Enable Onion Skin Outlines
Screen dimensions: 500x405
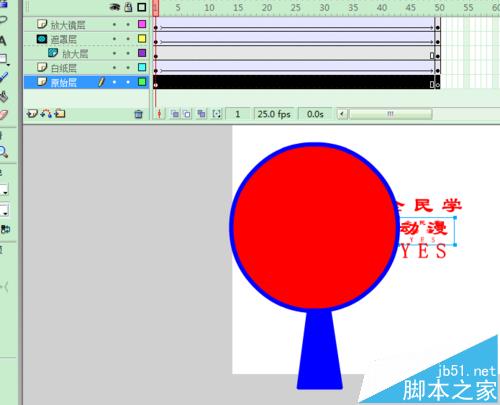[x=187, y=114]
